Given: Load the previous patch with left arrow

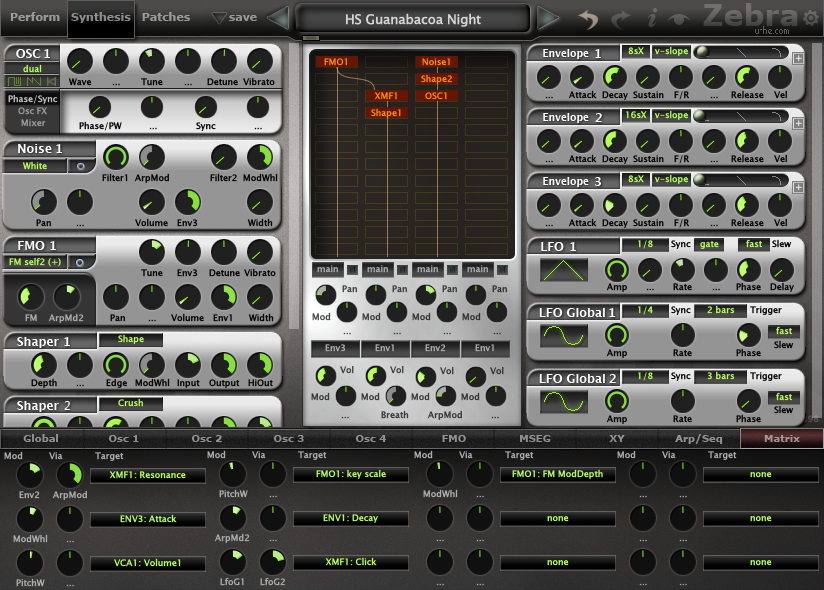Looking at the screenshot, I should [x=278, y=18].
